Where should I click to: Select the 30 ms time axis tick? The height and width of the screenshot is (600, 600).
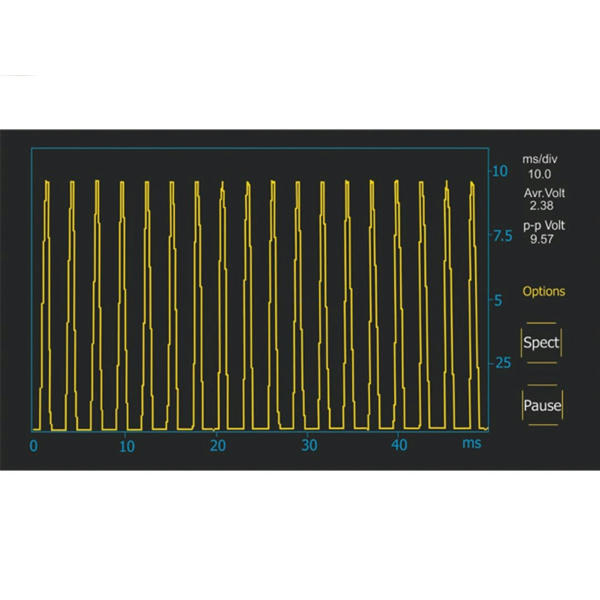pos(310,445)
